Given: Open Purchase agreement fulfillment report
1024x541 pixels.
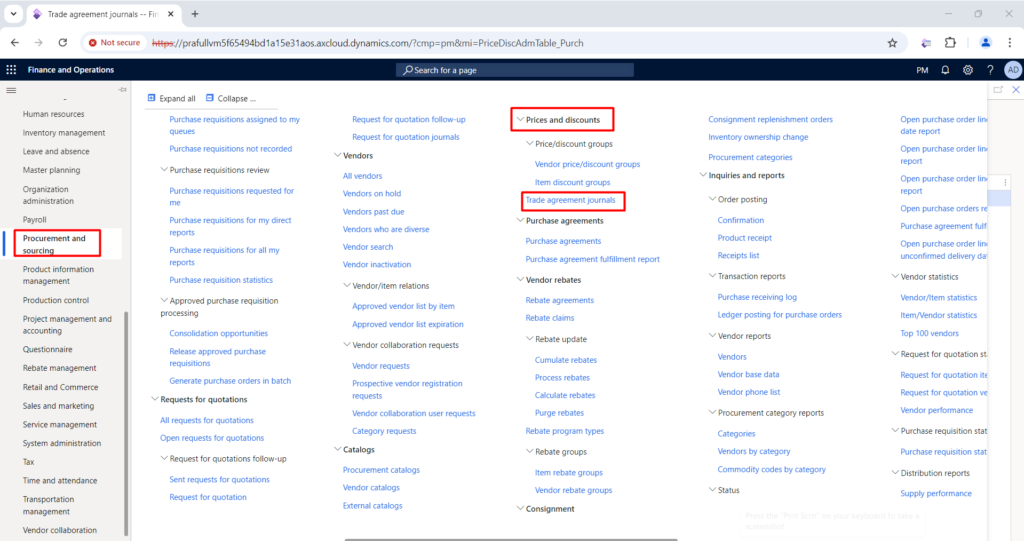Looking at the screenshot, I should (x=592, y=259).
